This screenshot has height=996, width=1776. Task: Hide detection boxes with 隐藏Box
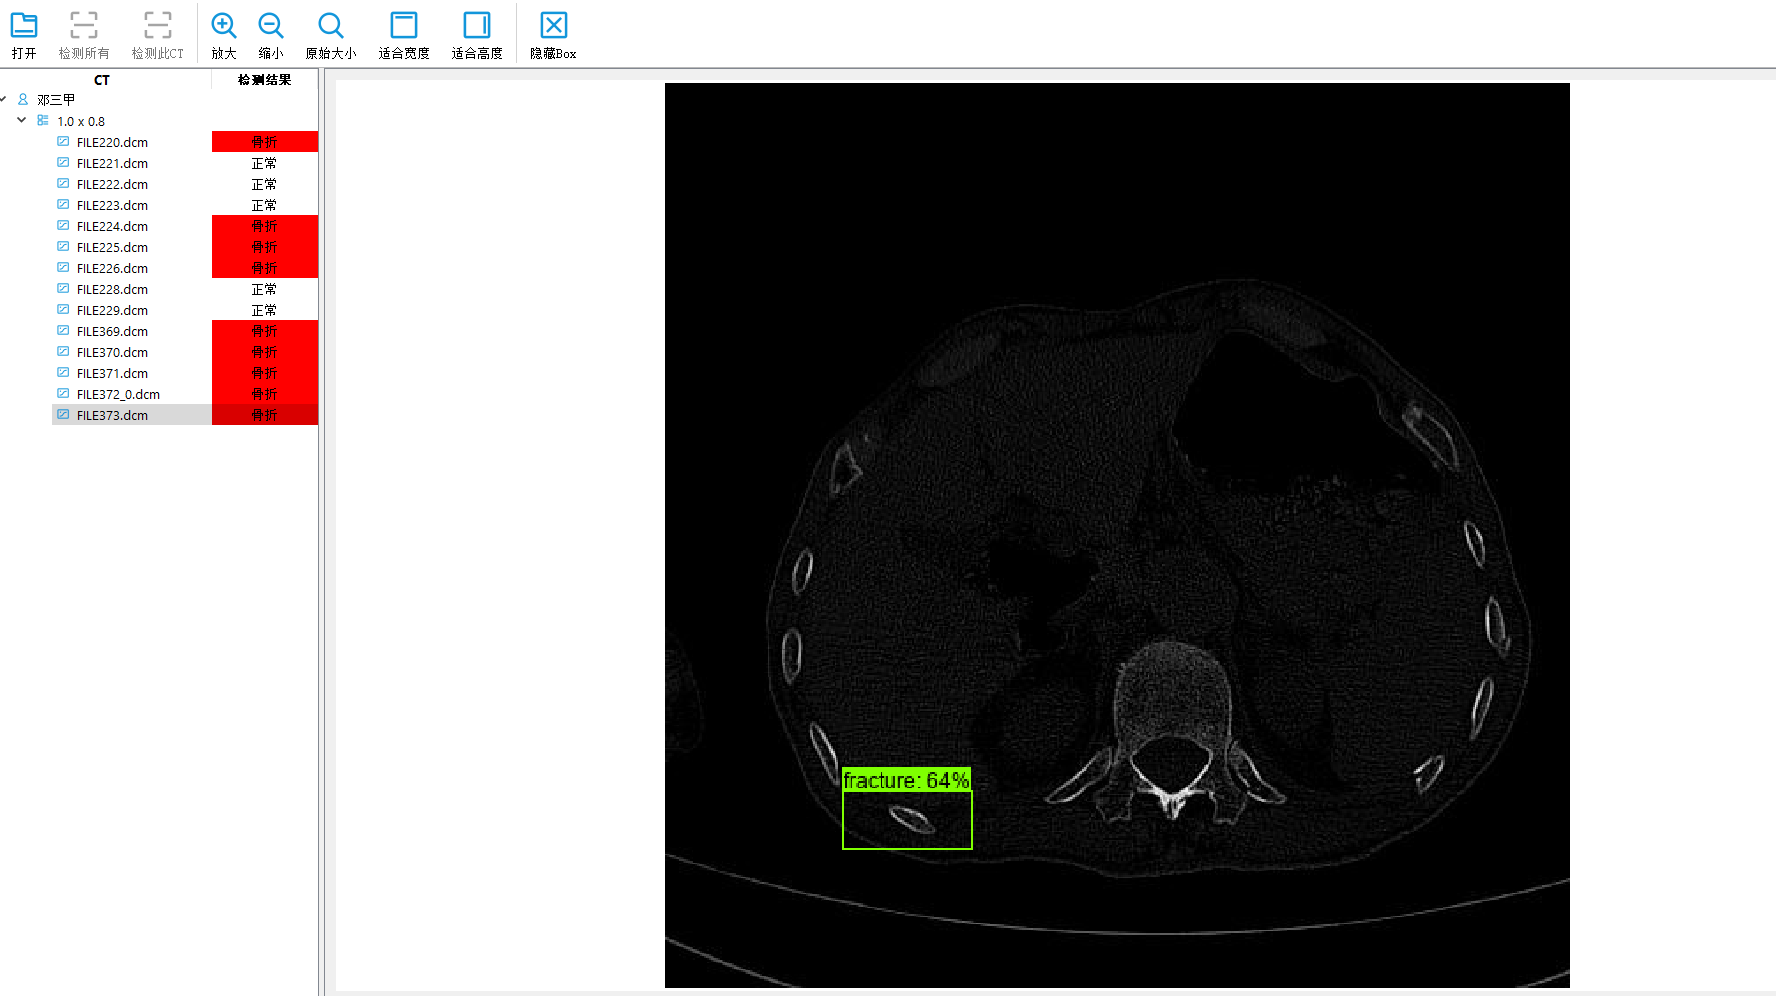554,25
